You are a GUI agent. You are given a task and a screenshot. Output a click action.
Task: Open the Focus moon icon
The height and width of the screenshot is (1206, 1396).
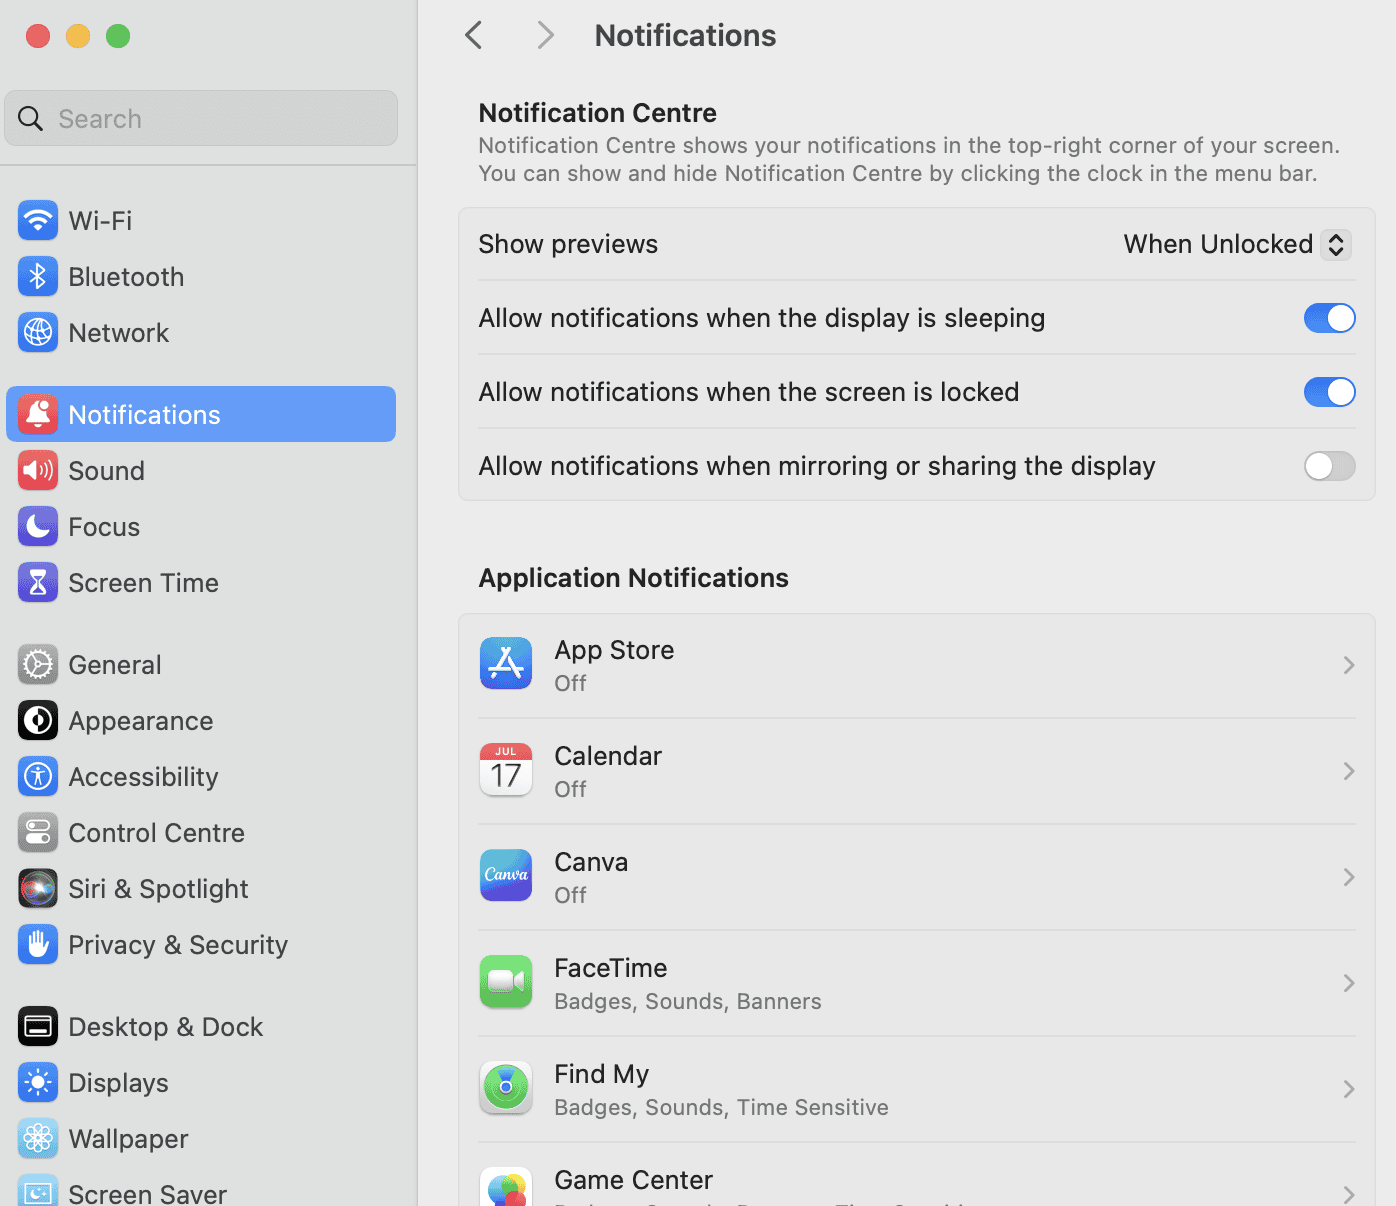tap(38, 527)
